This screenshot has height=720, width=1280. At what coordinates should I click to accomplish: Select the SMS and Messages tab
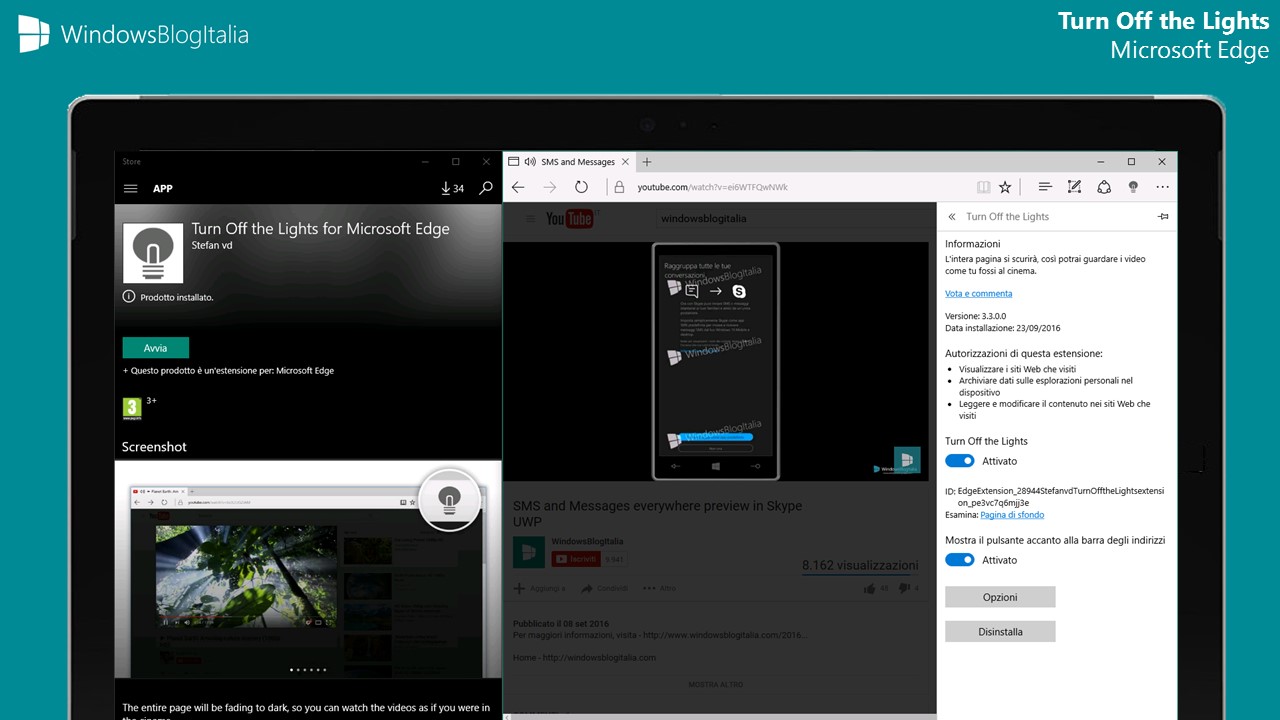point(570,162)
